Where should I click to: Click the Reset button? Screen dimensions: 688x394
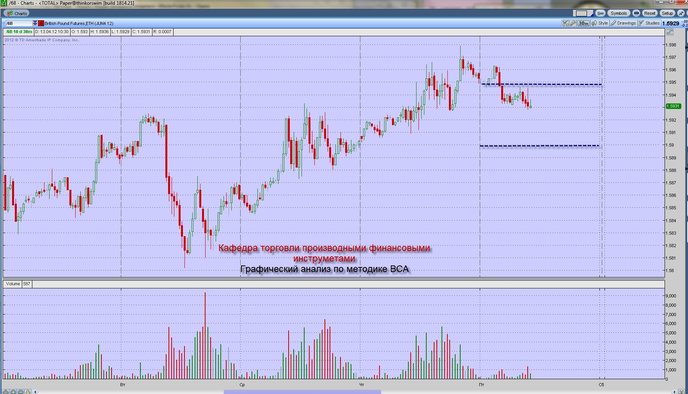tap(650, 13)
